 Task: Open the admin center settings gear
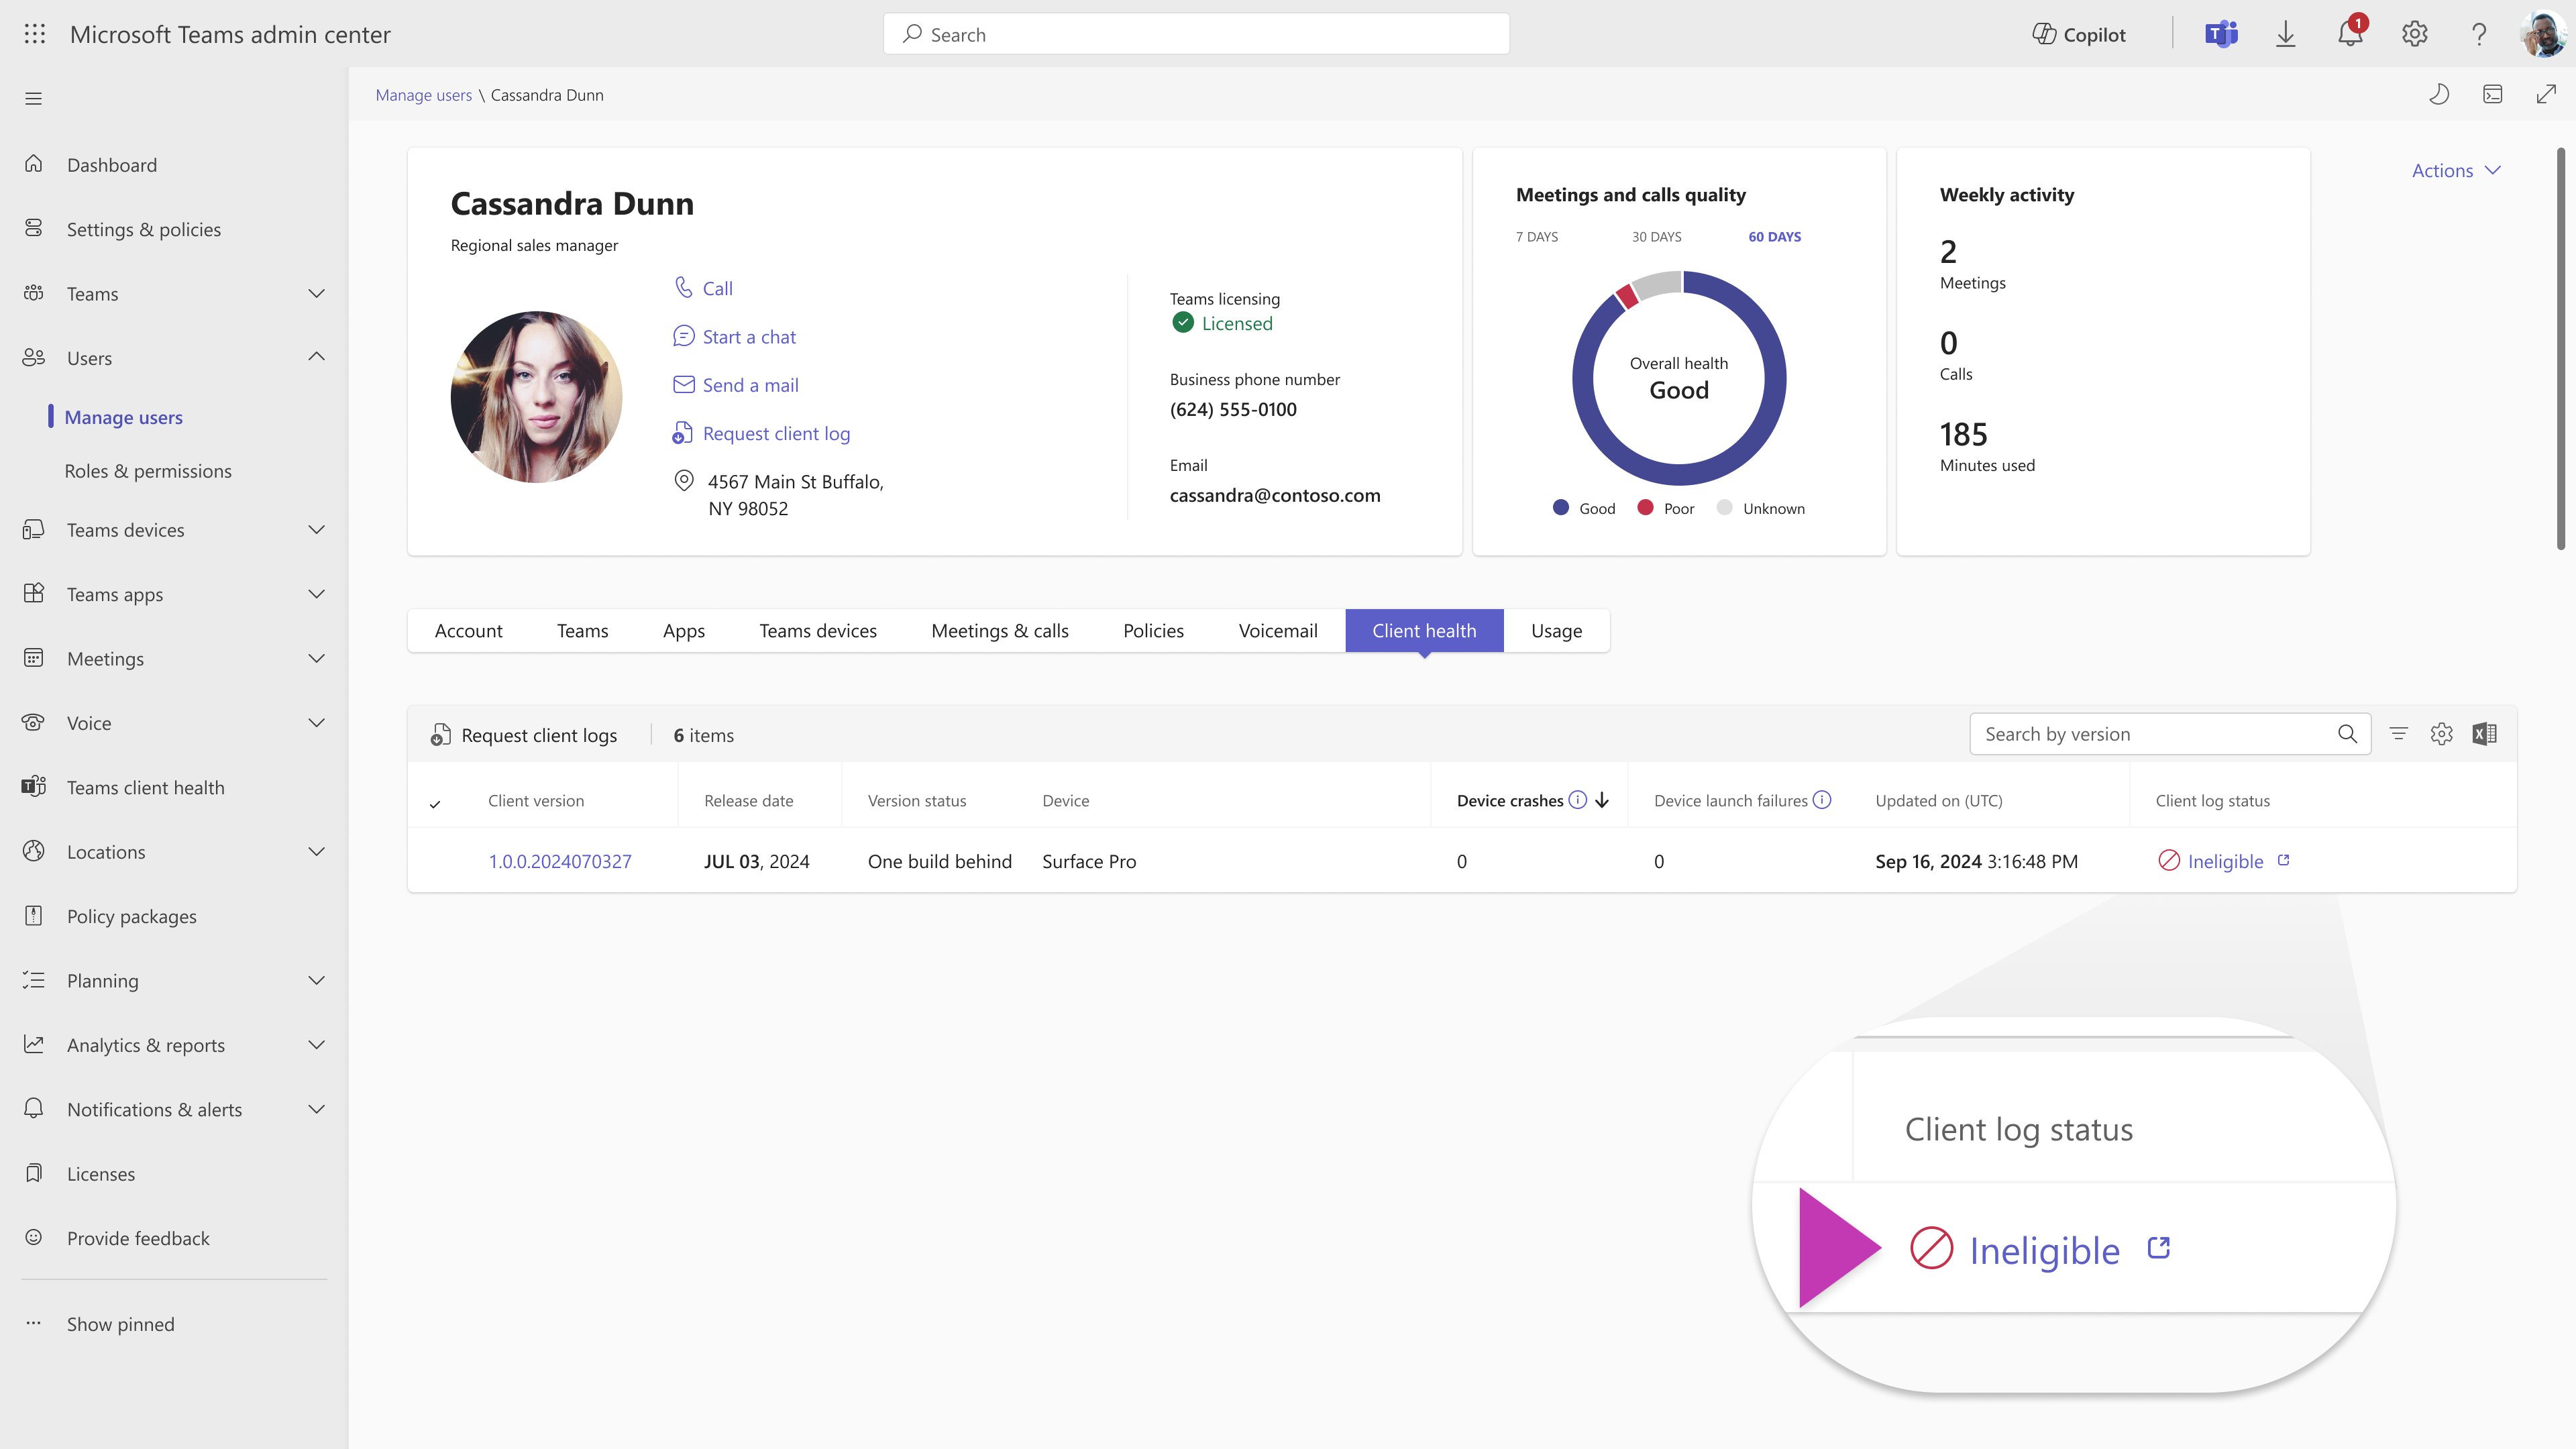[2414, 33]
